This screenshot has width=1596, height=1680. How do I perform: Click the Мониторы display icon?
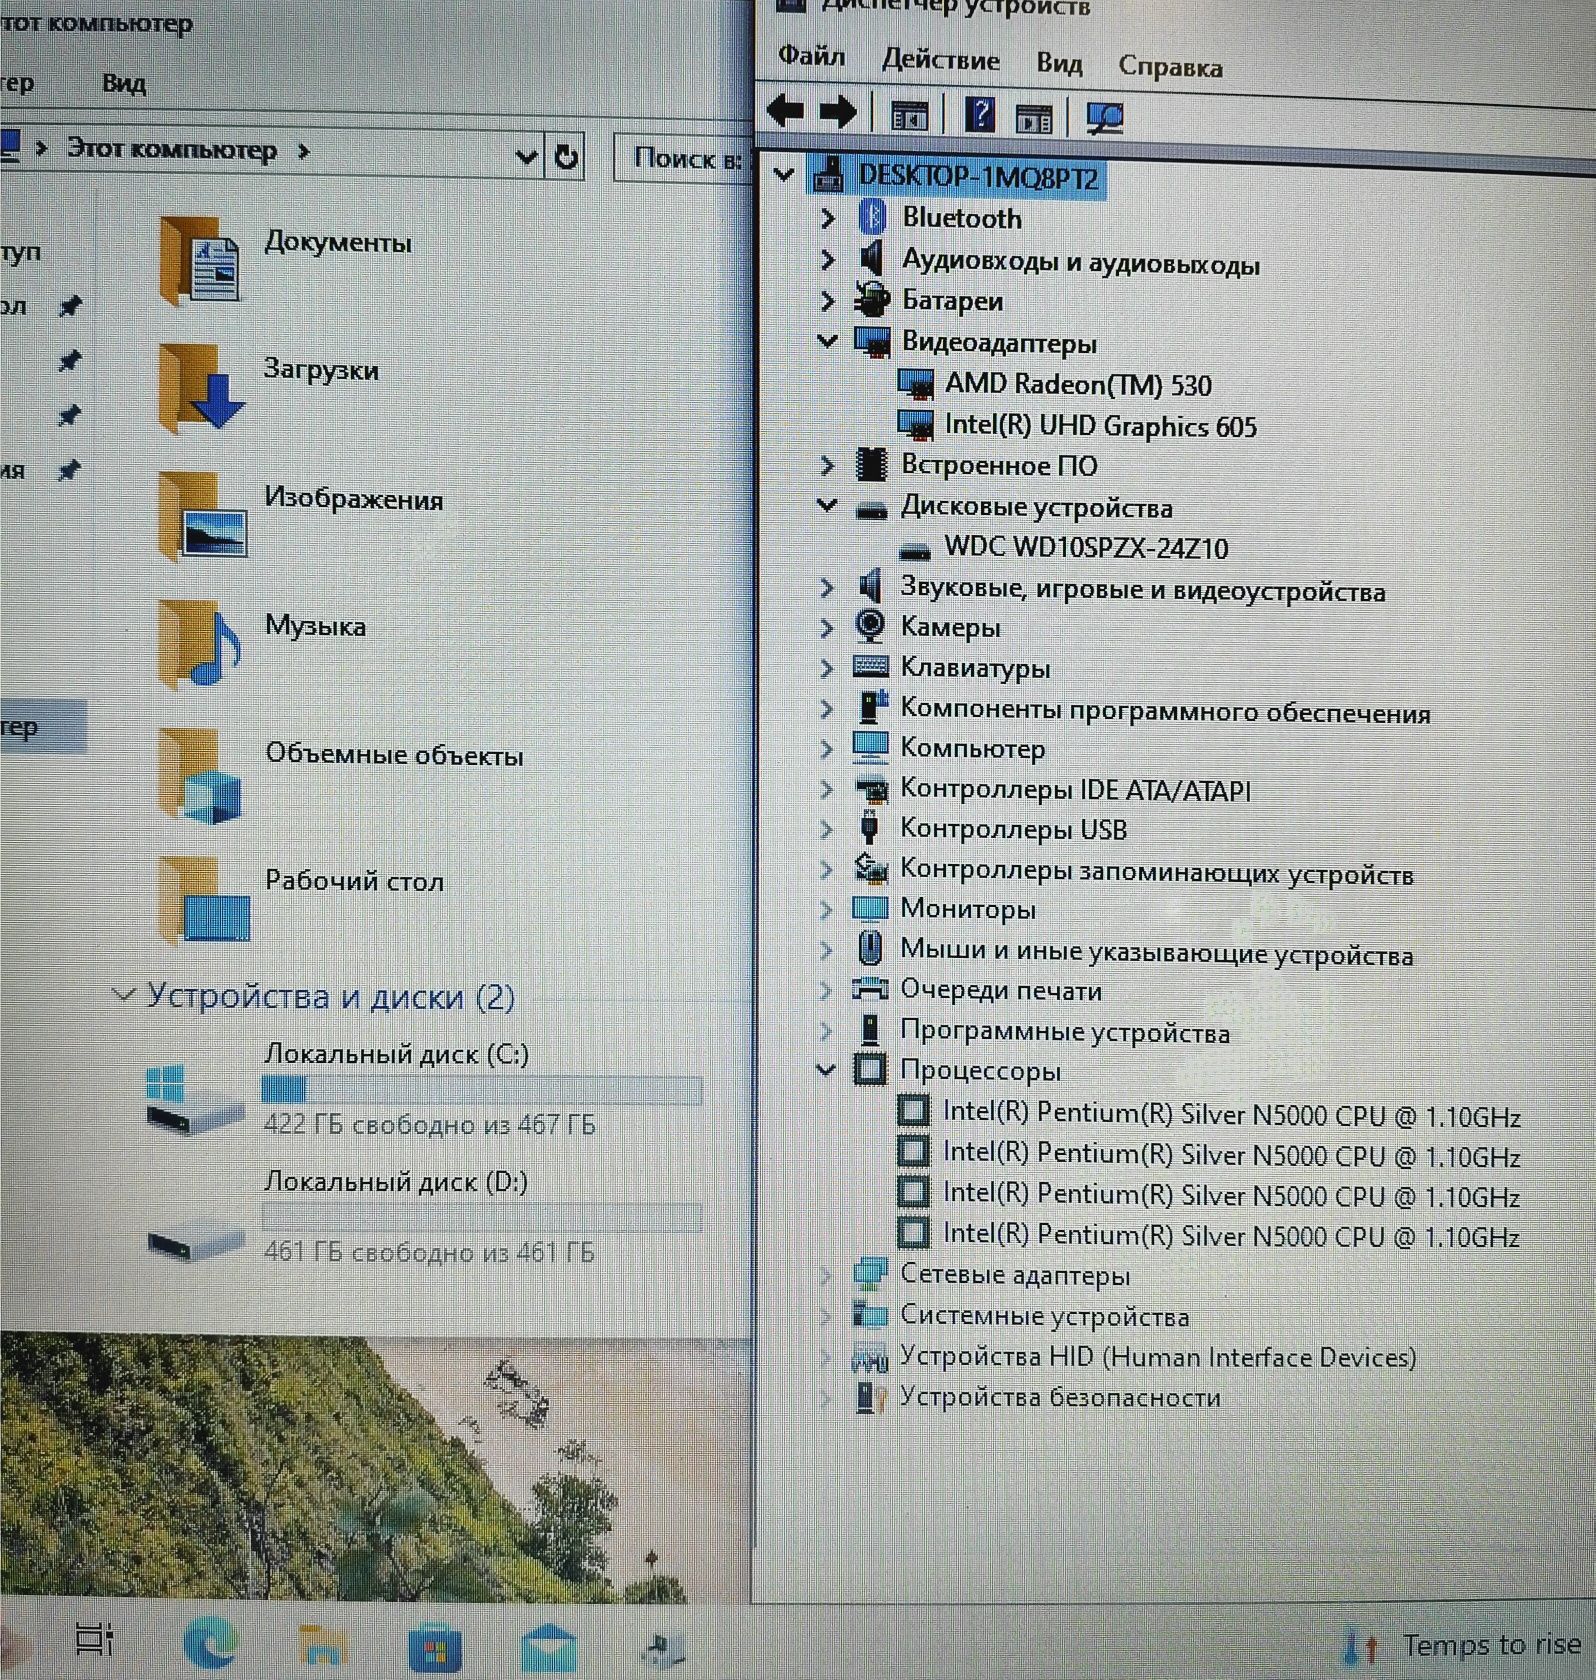[x=869, y=908]
